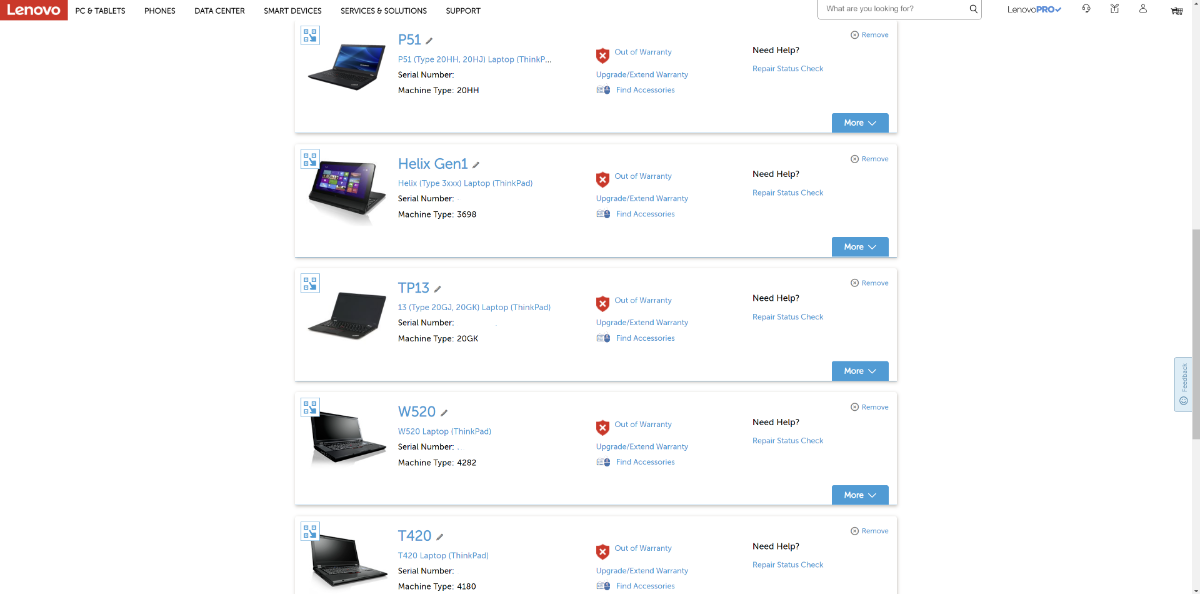Click the search magnifier icon in header

pos(973,9)
